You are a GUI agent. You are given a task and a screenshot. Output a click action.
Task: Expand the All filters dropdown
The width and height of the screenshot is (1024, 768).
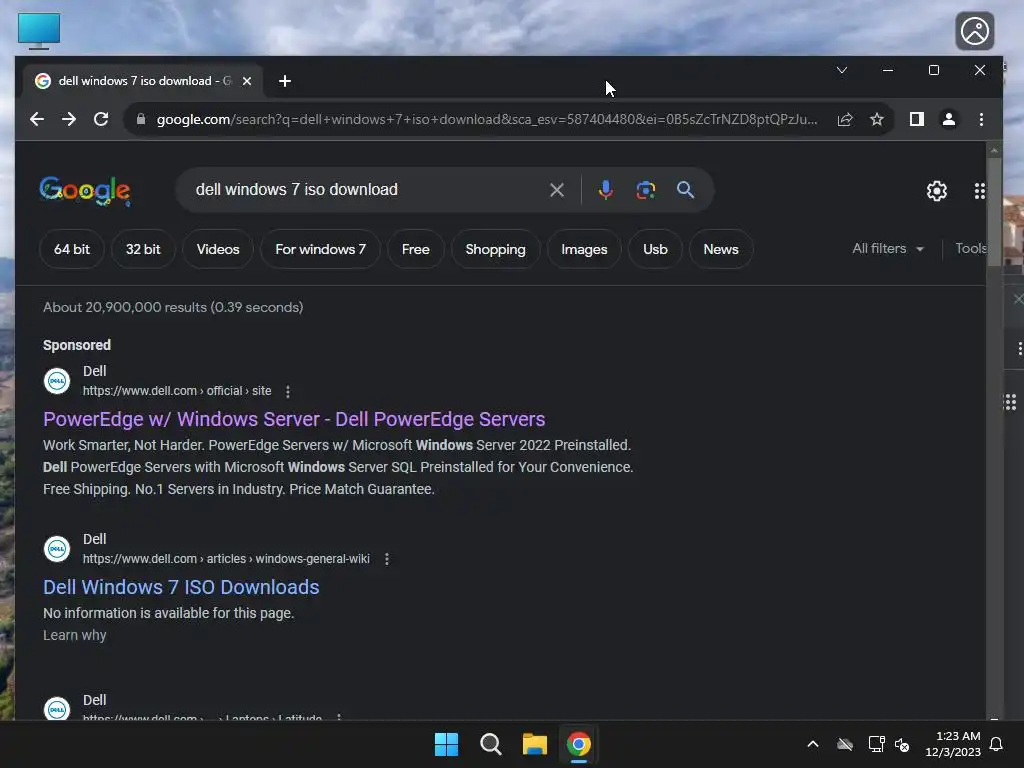point(888,249)
